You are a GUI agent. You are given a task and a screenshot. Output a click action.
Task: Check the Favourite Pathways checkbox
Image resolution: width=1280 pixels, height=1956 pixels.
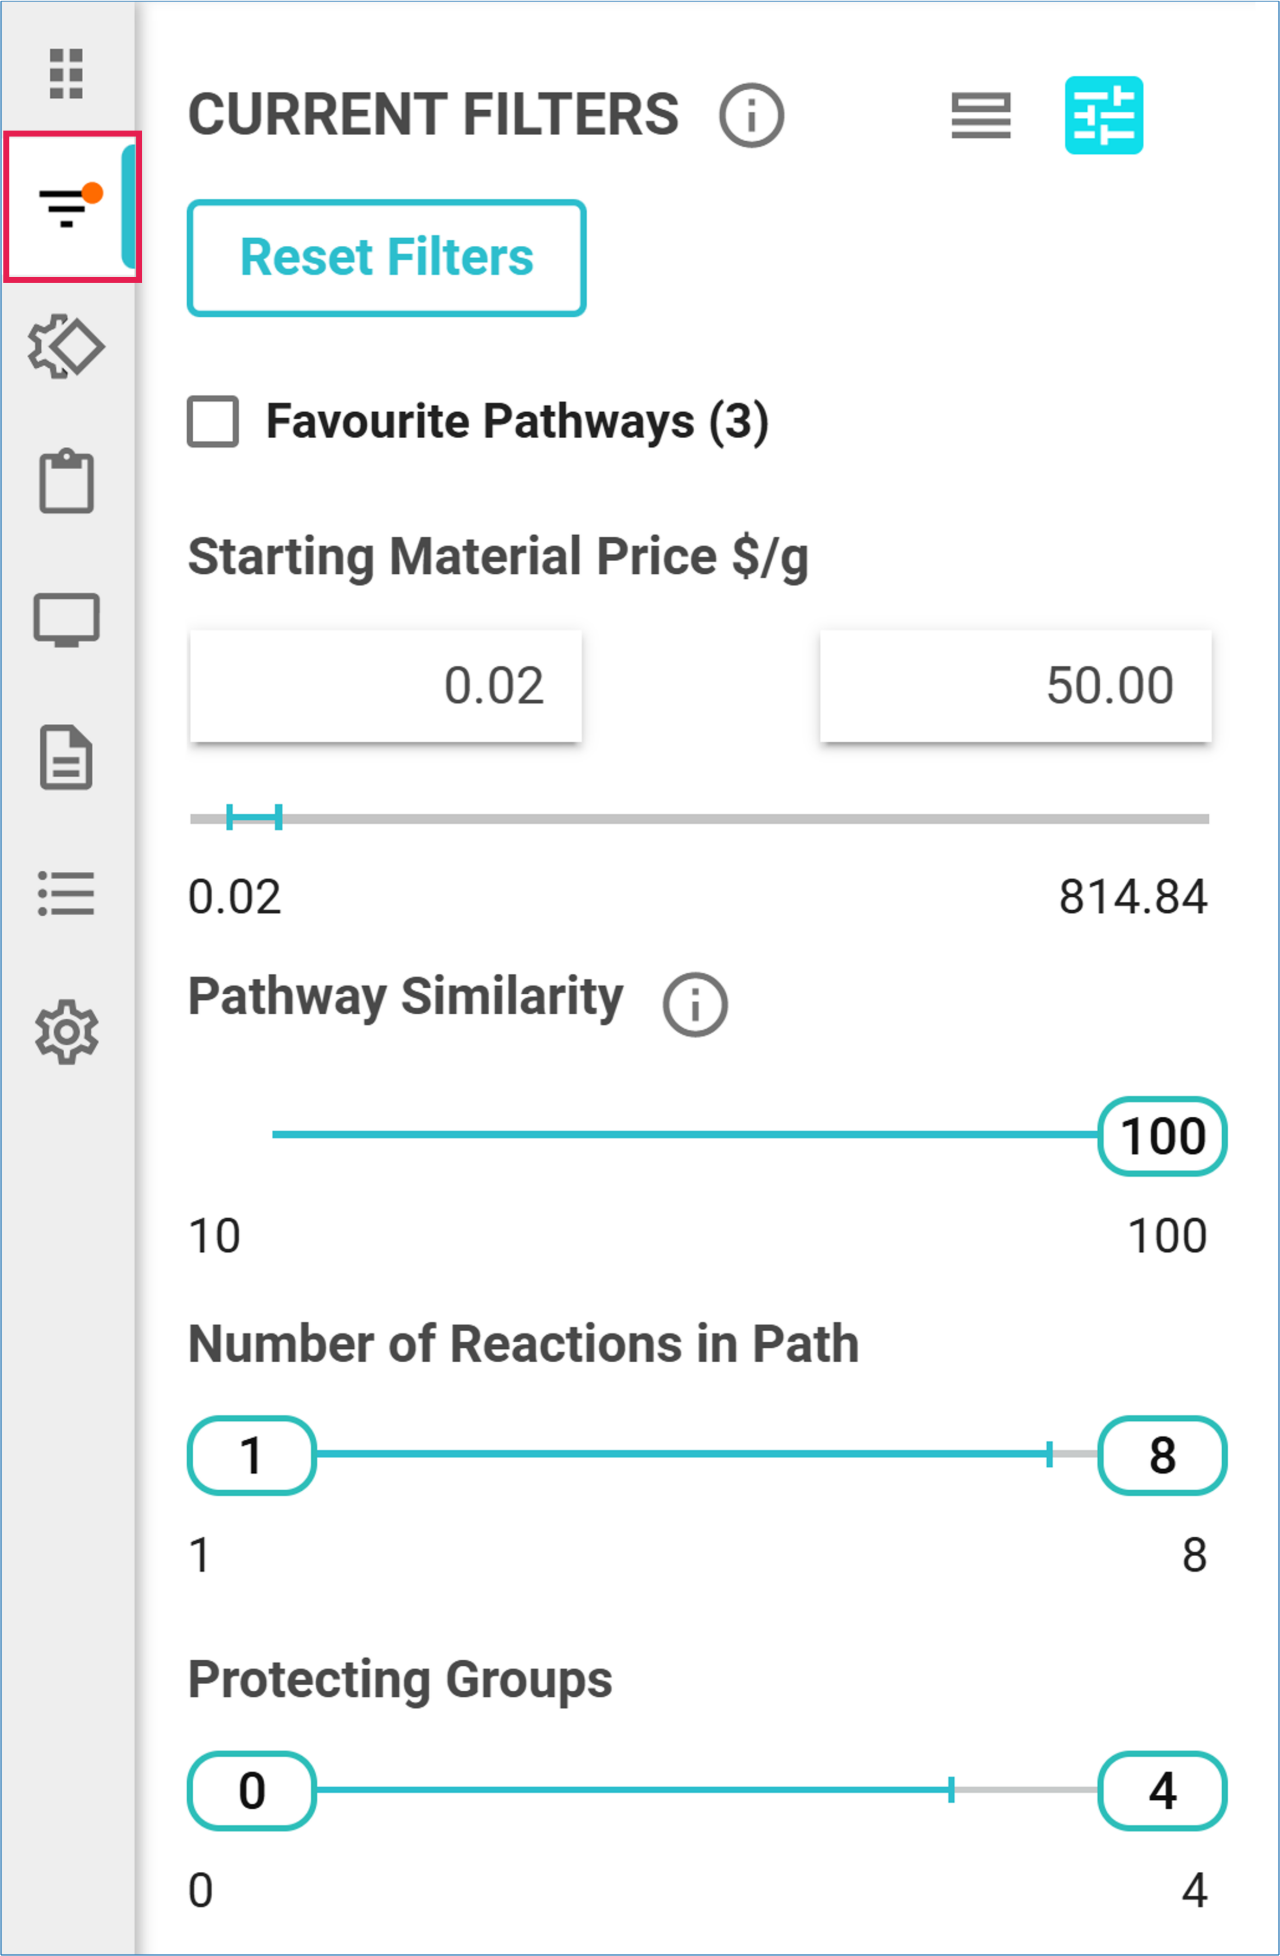tap(213, 421)
